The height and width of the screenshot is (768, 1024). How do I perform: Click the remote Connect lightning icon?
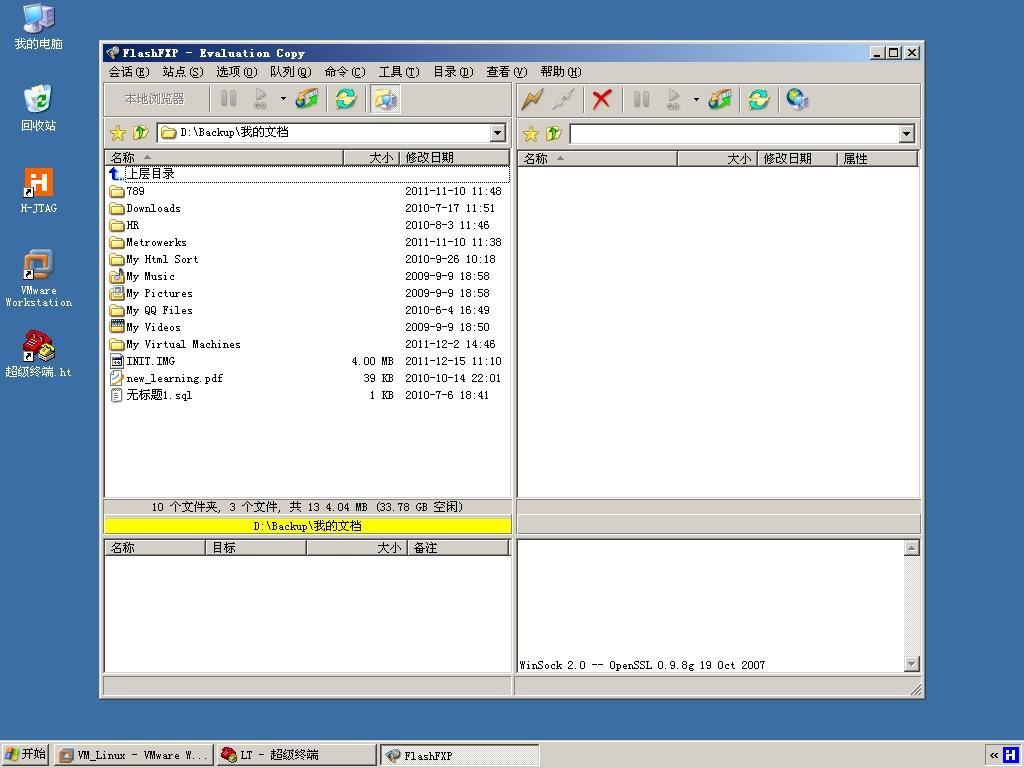click(x=533, y=99)
